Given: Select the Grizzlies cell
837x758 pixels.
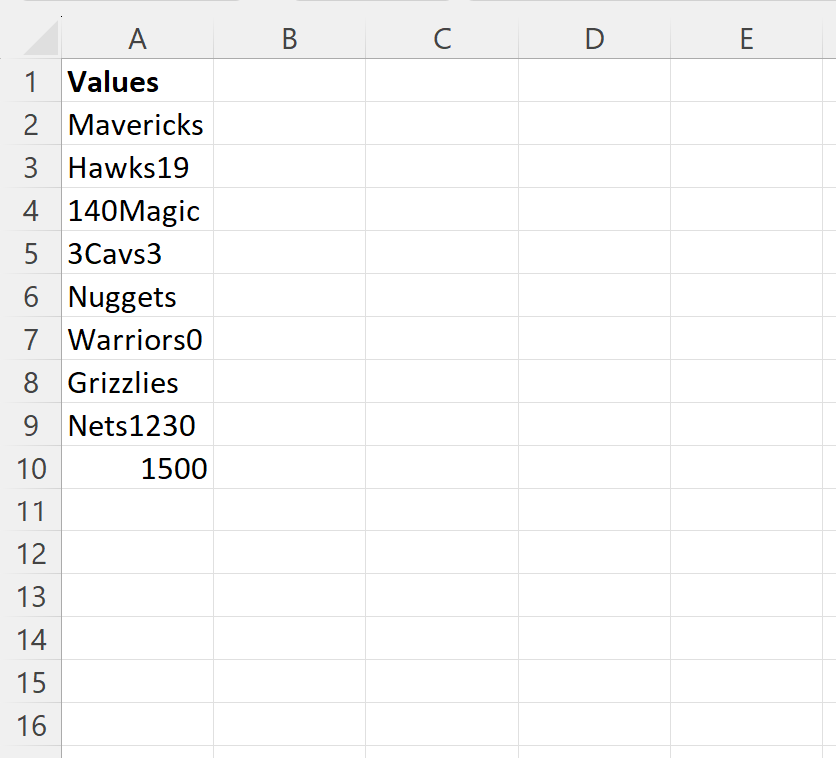Looking at the screenshot, I should pyautogui.click(x=137, y=383).
